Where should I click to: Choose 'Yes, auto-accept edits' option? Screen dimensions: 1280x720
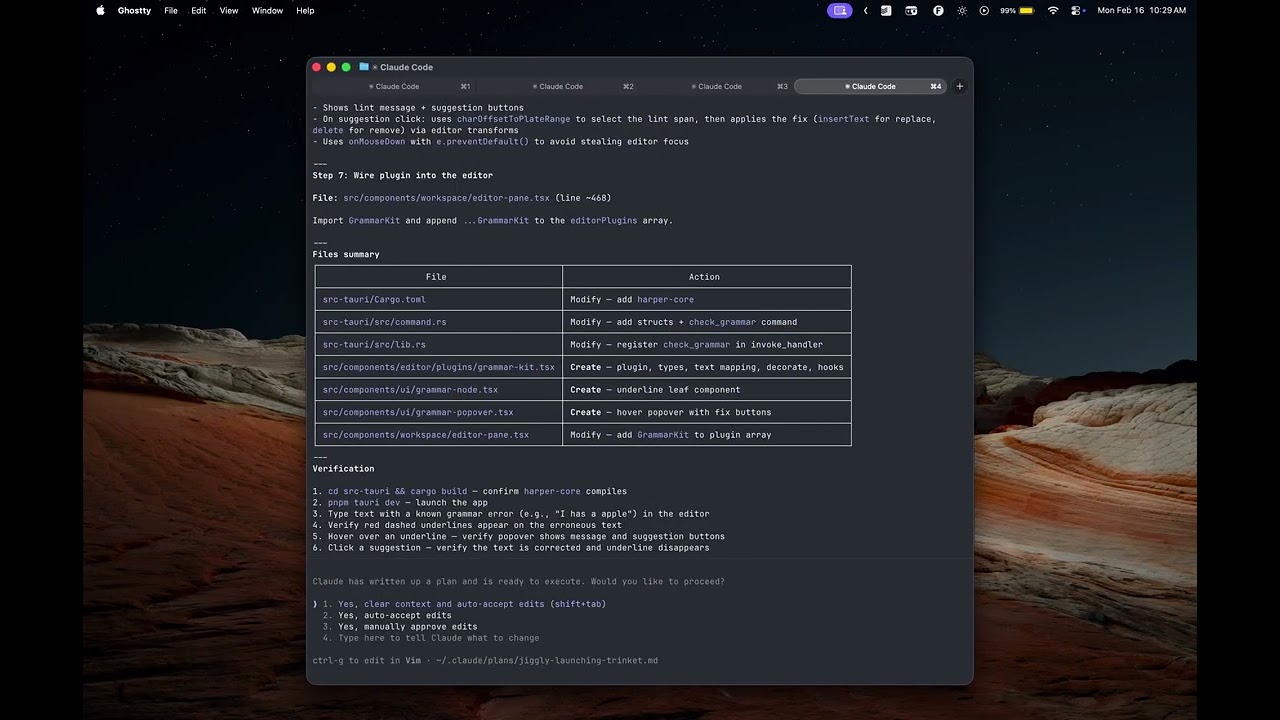click(387, 615)
